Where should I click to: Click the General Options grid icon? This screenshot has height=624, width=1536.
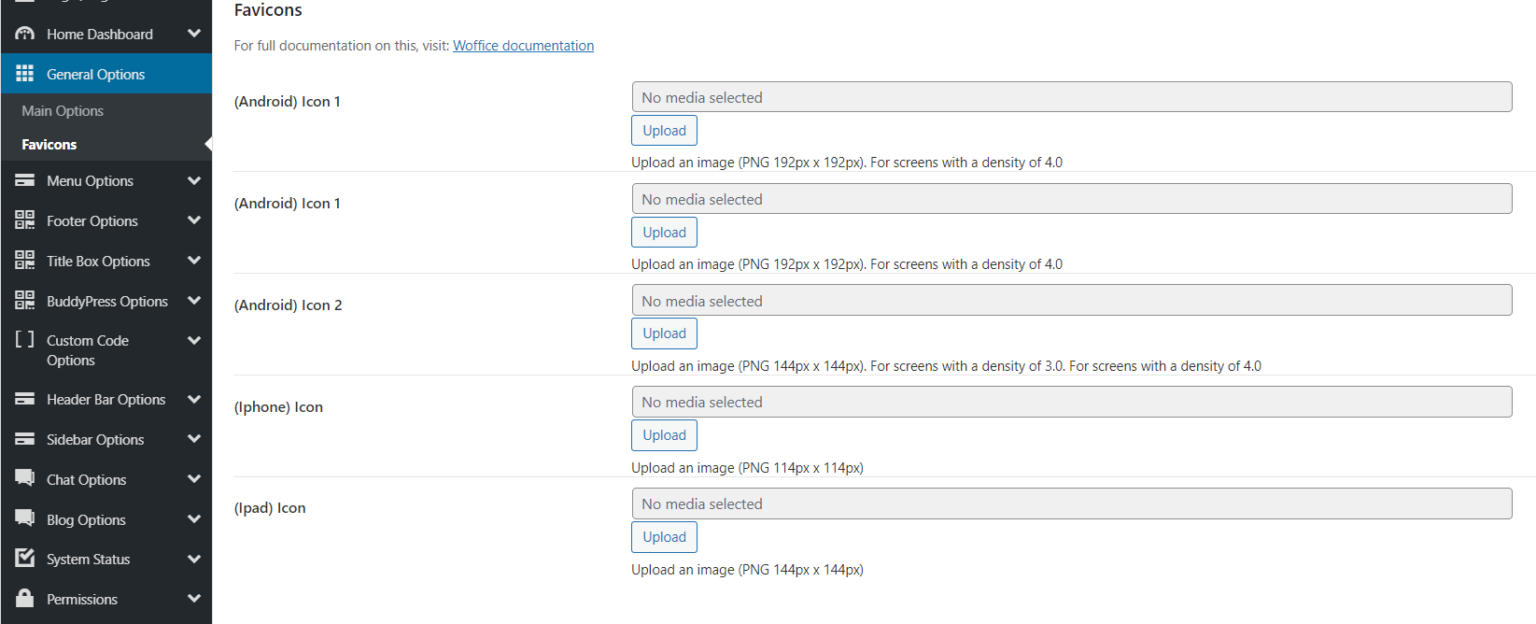click(25, 74)
